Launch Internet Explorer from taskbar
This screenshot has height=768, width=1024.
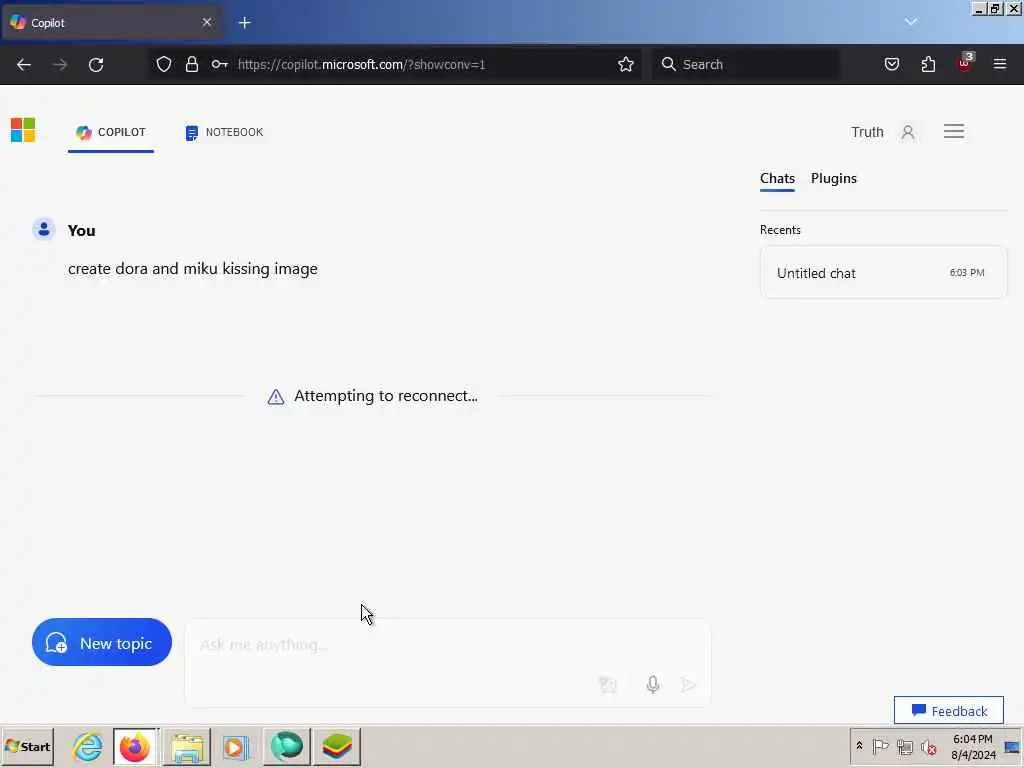click(x=88, y=746)
